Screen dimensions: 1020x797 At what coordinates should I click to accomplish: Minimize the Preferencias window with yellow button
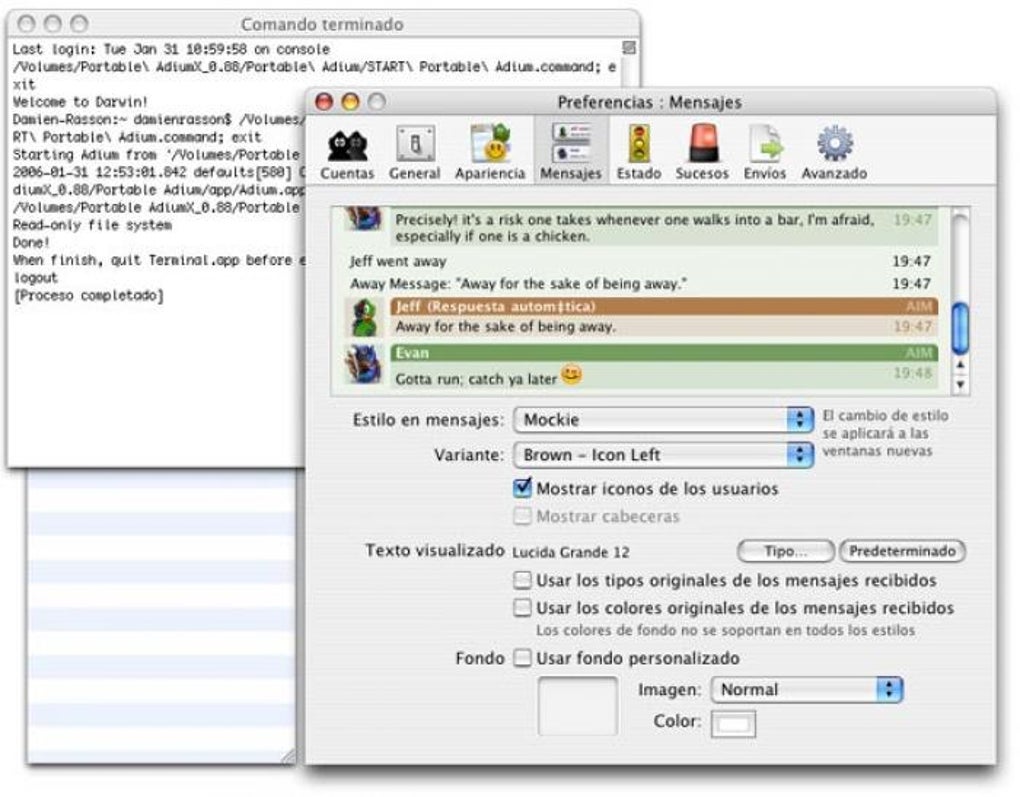[x=350, y=101]
